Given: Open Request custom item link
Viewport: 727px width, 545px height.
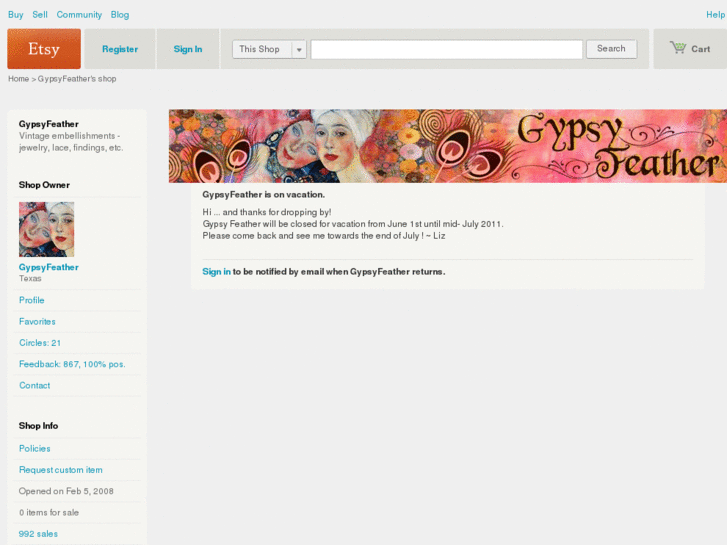Looking at the screenshot, I should click(61, 470).
